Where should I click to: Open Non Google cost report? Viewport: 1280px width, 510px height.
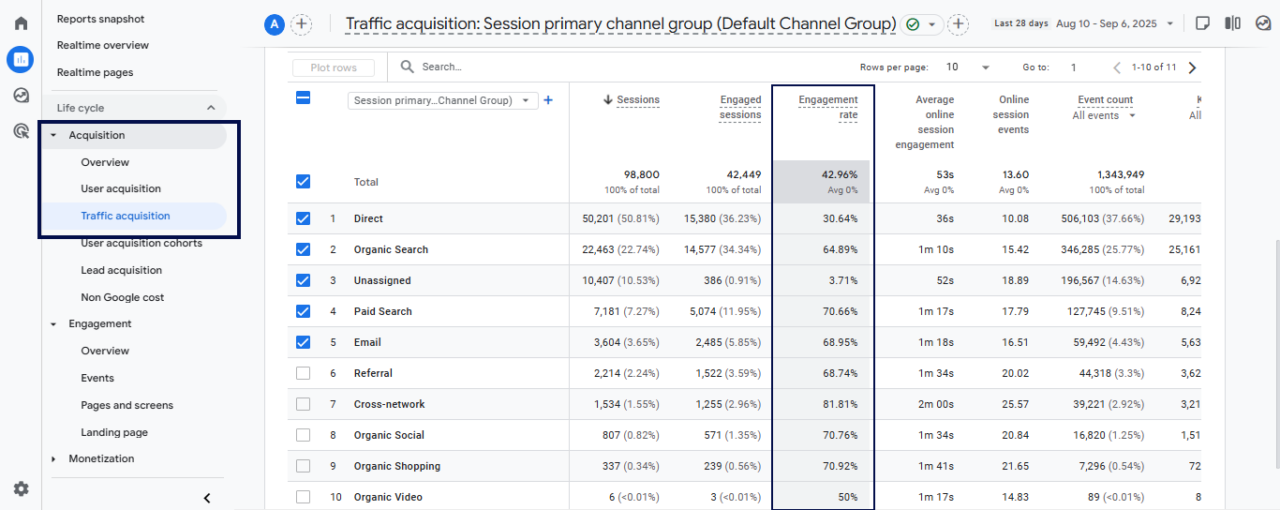[x=122, y=297]
